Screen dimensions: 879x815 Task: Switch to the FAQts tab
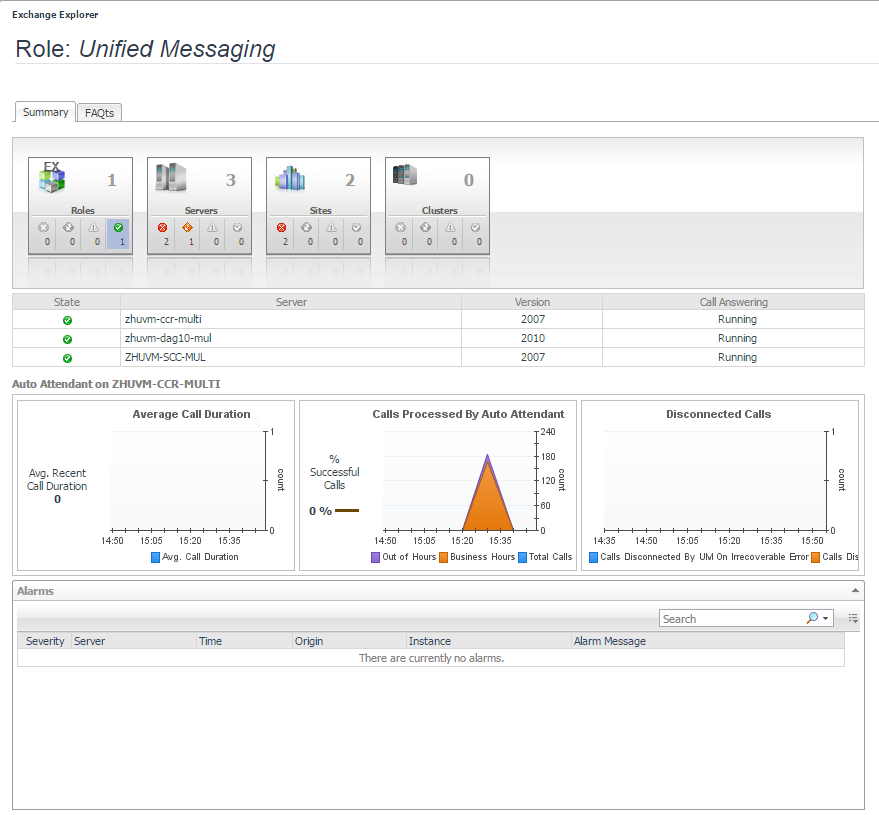coord(99,113)
